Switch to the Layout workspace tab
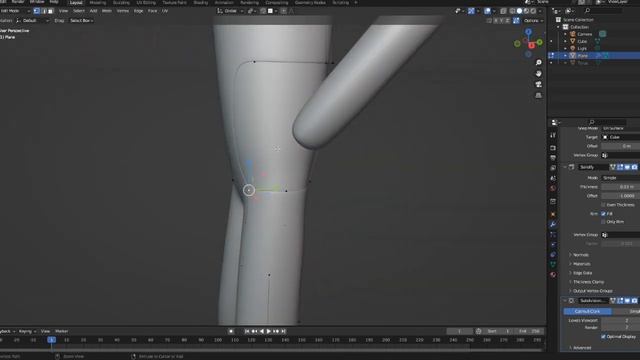640x360 pixels. click(x=76, y=2)
